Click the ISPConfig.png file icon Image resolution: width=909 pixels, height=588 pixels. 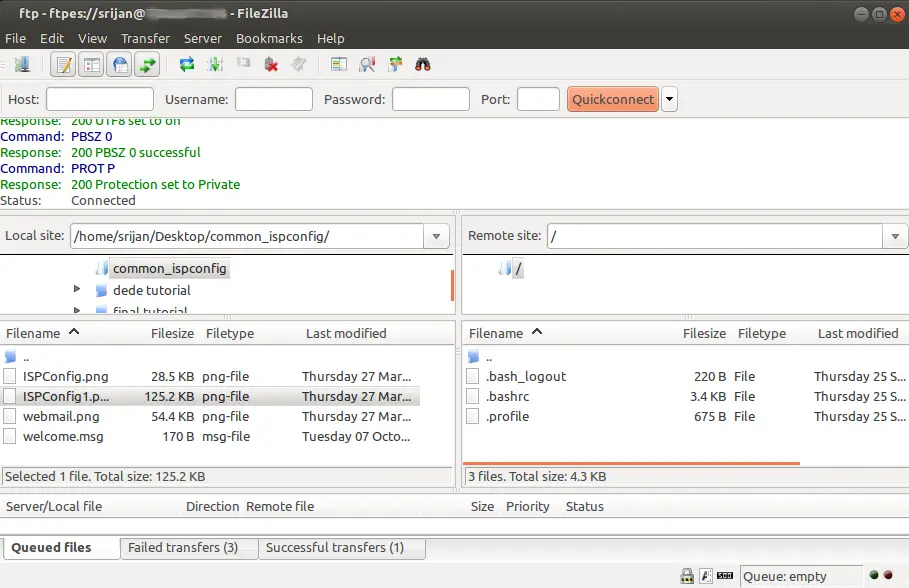10,376
